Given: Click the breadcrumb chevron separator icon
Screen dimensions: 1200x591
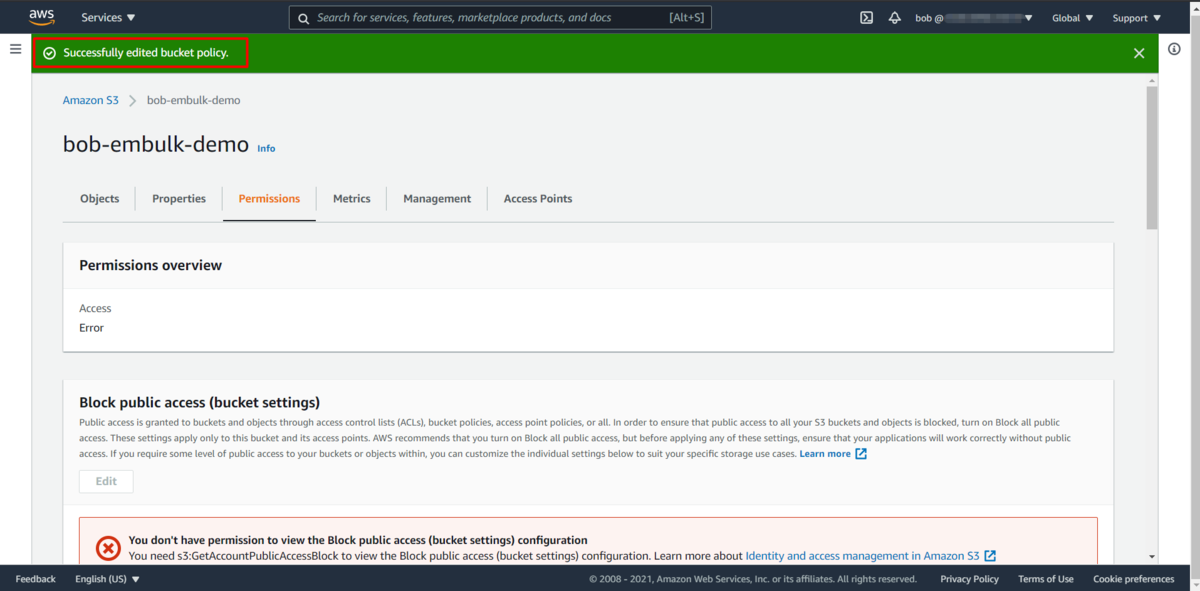Looking at the screenshot, I should 133,100.
